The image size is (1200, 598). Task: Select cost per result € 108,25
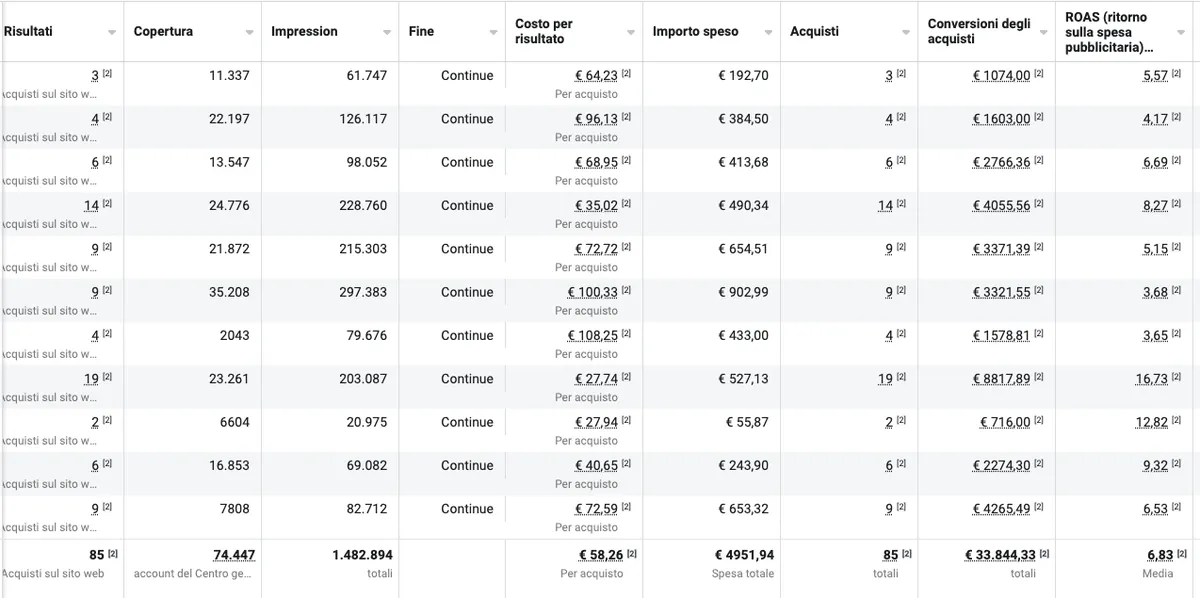pyautogui.click(x=593, y=336)
